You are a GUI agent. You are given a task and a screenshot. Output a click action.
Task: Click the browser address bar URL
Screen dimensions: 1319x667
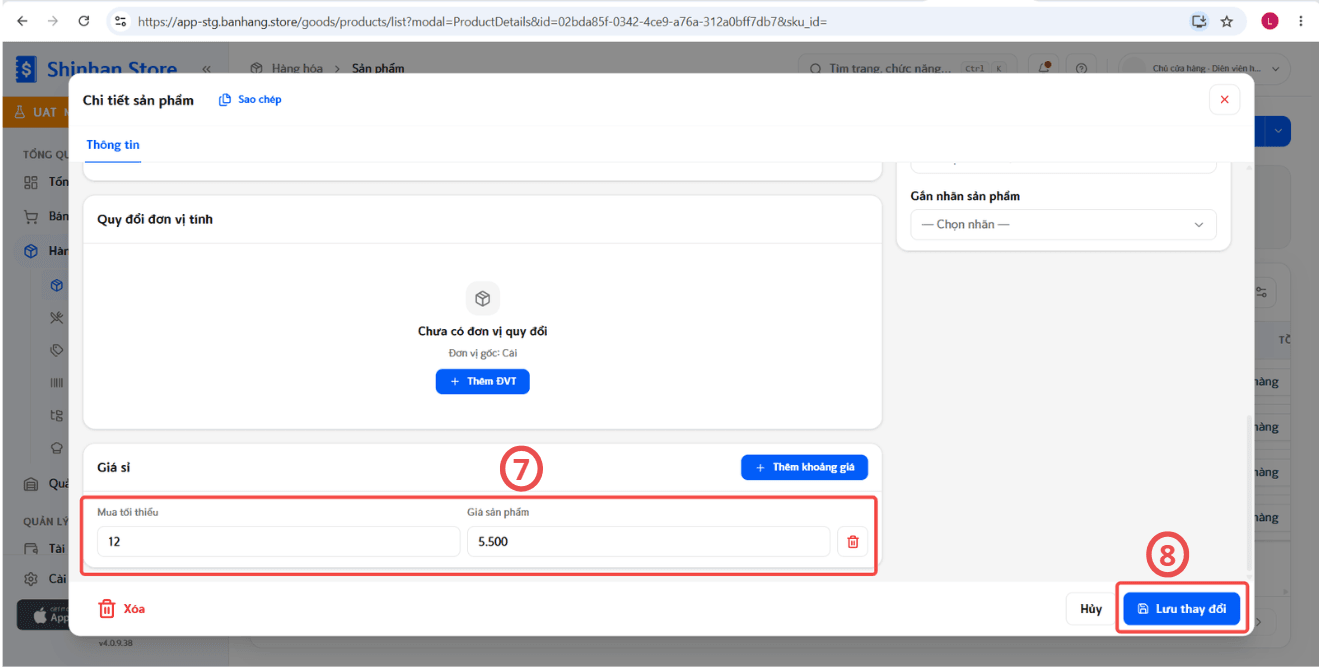[x=482, y=21]
